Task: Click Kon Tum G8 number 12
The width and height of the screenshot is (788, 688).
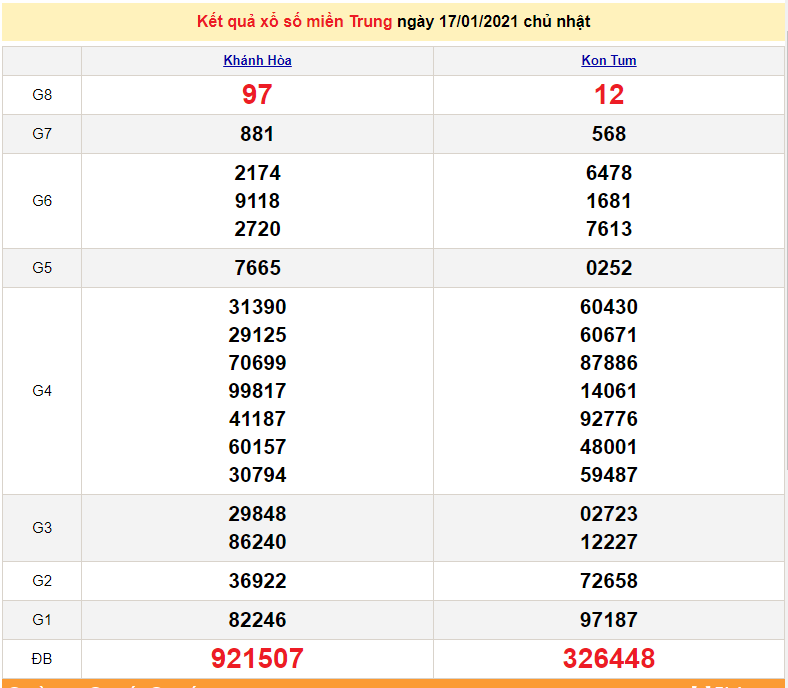Action: [608, 95]
